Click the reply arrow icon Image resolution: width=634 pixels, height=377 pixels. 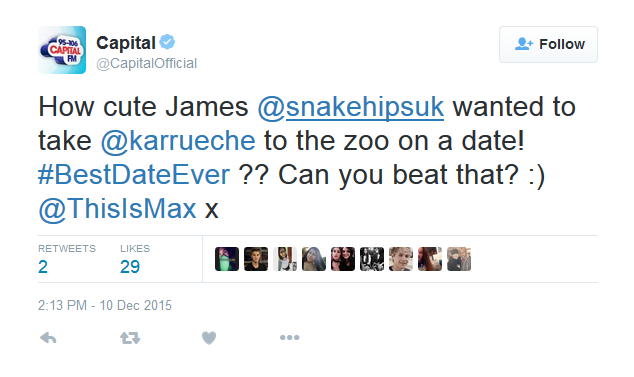[48, 338]
